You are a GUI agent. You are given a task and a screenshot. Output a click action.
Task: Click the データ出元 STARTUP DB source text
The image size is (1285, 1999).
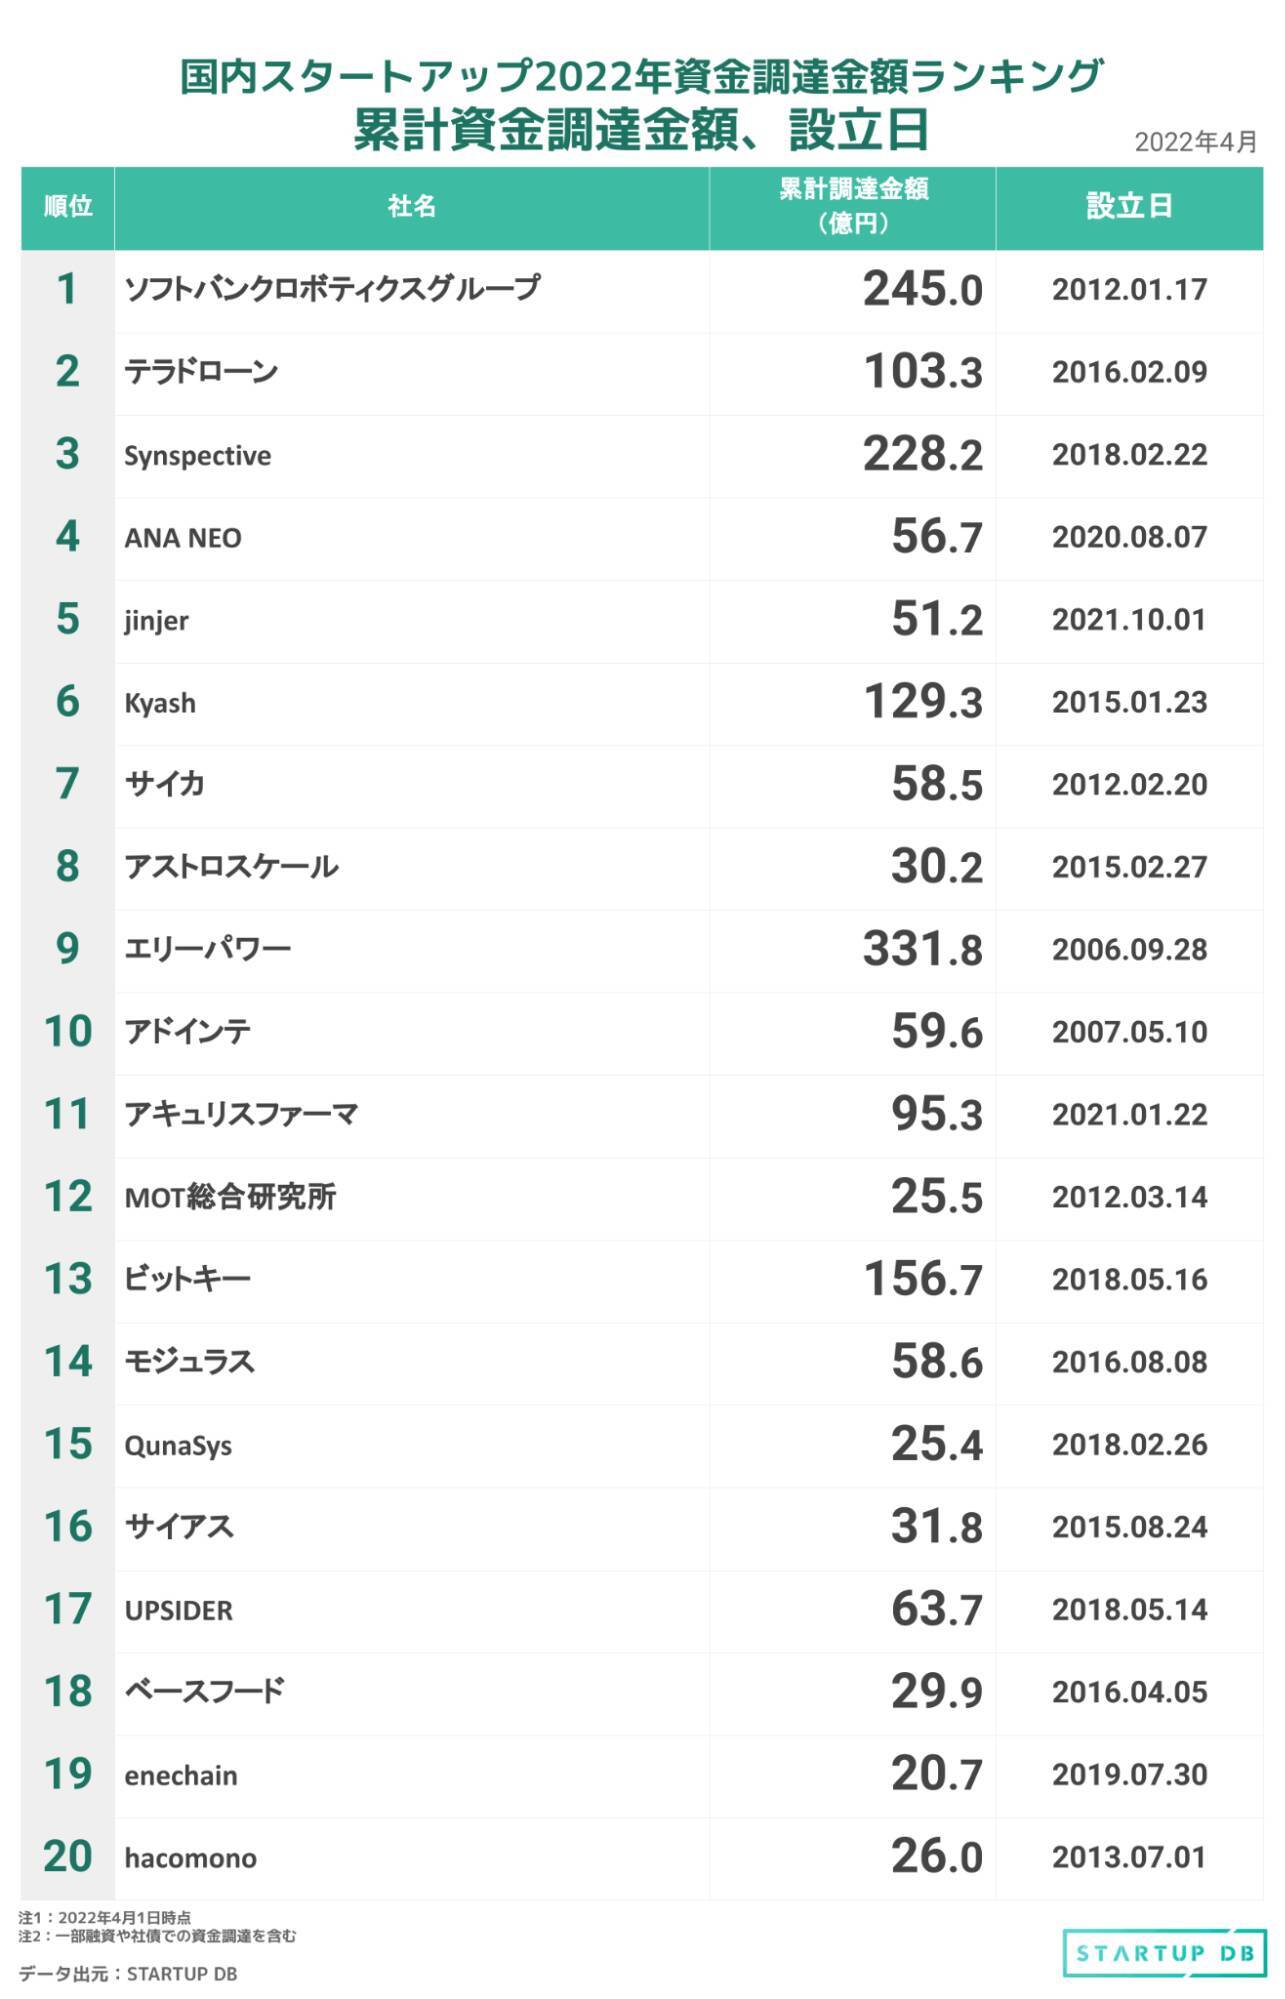click(128, 1973)
